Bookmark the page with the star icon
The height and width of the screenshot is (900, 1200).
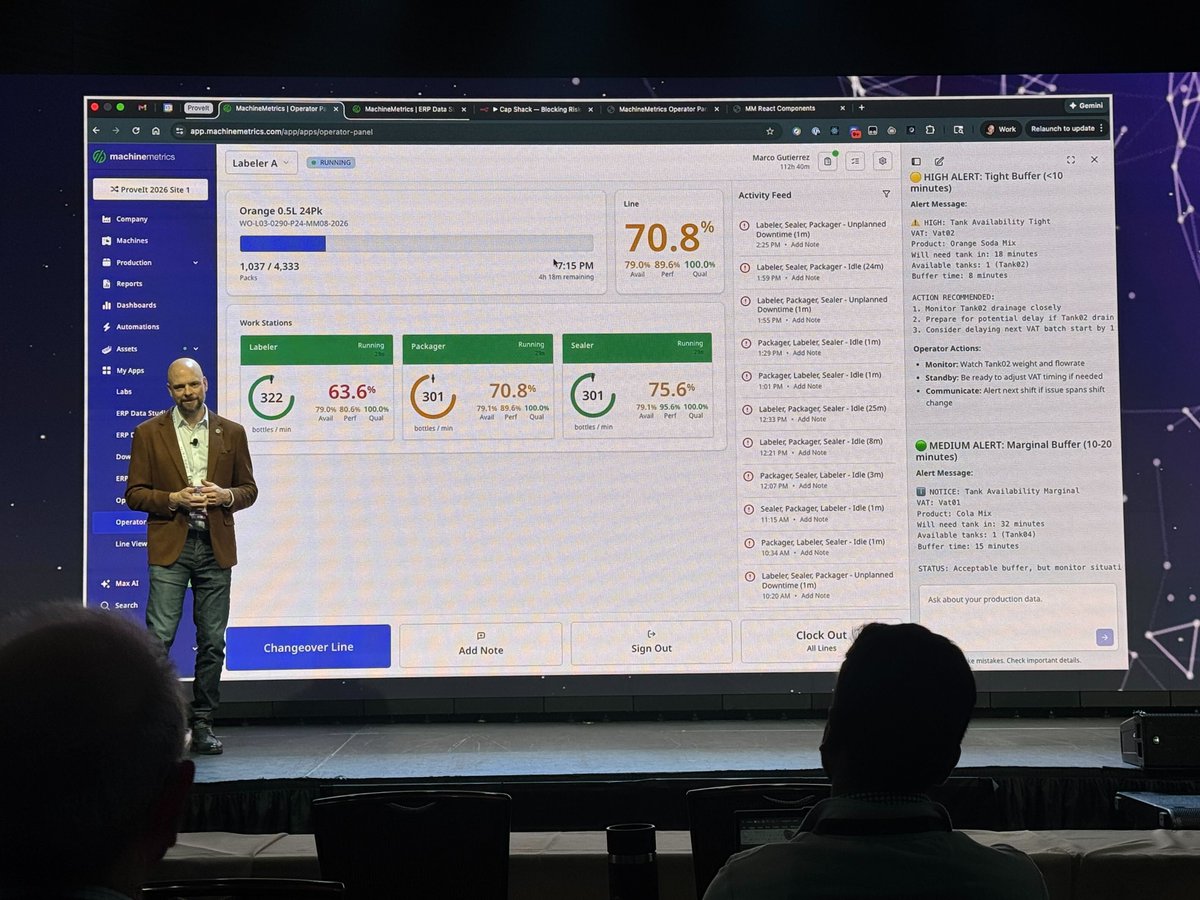(x=770, y=130)
